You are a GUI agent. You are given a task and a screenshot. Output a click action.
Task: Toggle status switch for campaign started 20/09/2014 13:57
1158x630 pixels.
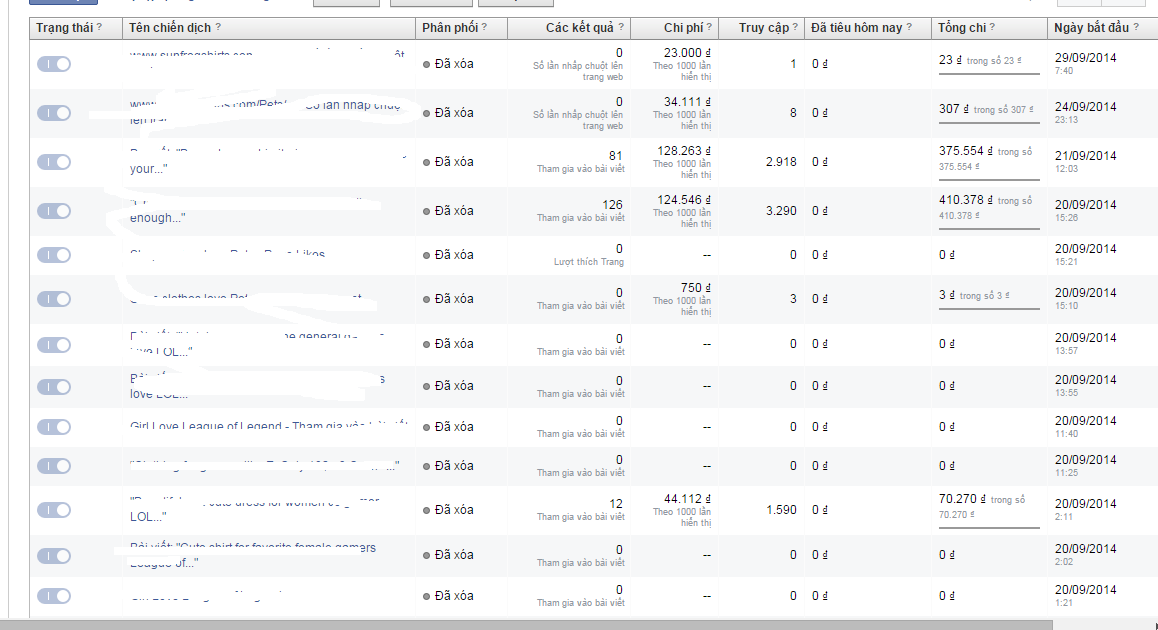(x=54, y=345)
